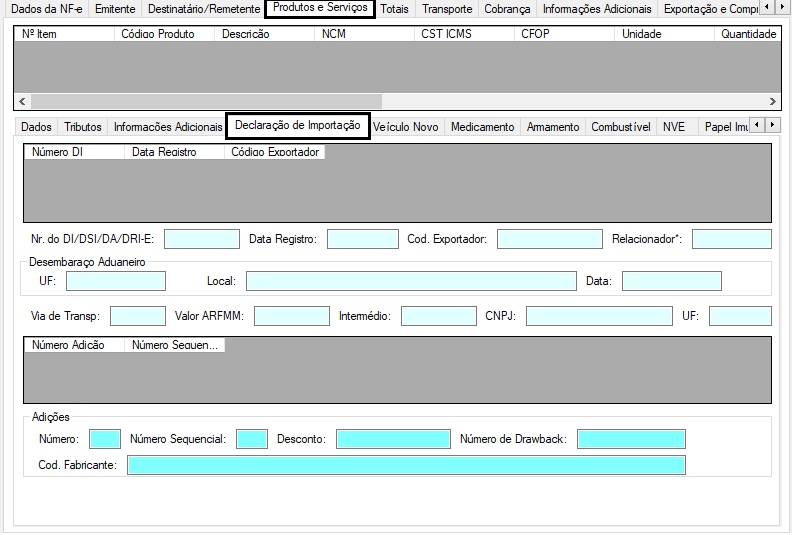Click the Número DI column header
792x535 pixels.
(74, 152)
